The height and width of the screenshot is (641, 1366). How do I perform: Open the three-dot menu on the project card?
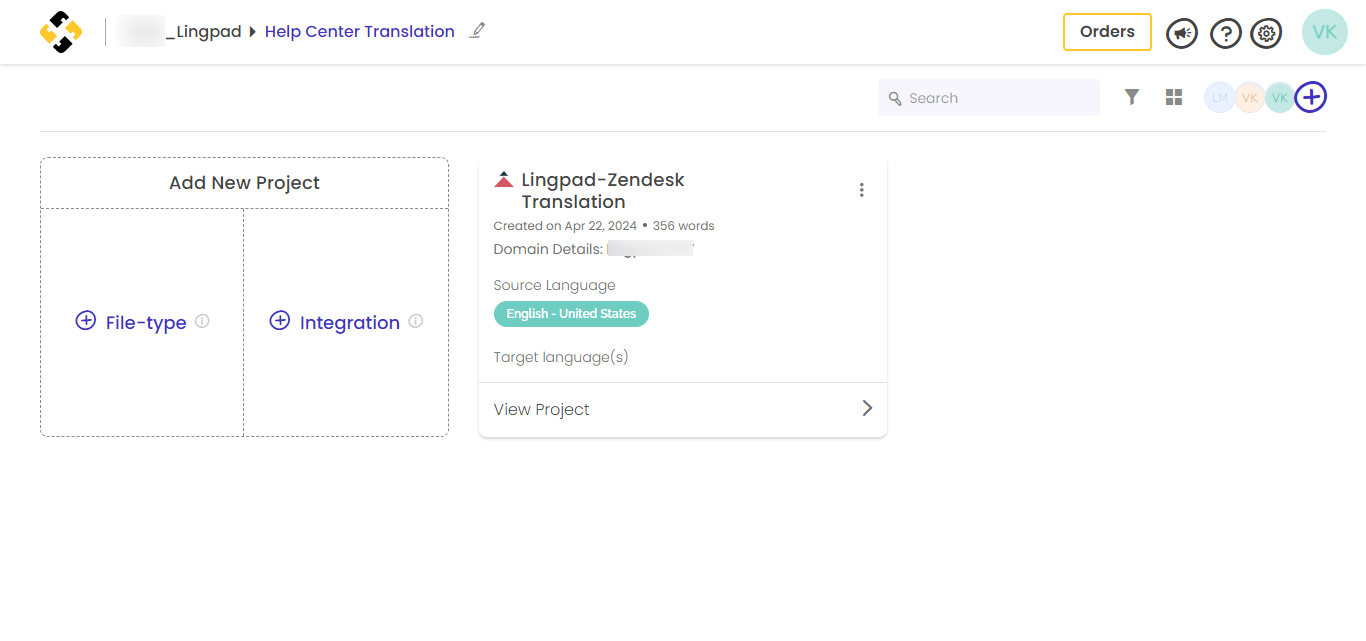[861, 190]
